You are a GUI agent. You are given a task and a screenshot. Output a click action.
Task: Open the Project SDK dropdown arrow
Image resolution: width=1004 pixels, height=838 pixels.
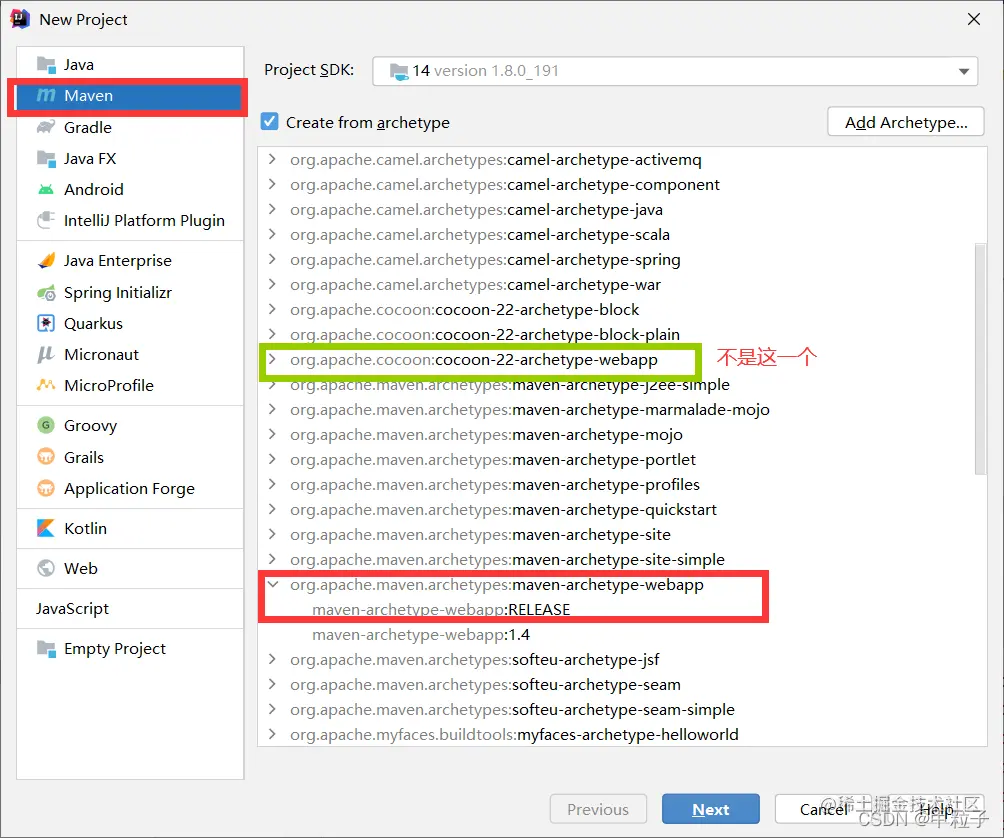[964, 71]
